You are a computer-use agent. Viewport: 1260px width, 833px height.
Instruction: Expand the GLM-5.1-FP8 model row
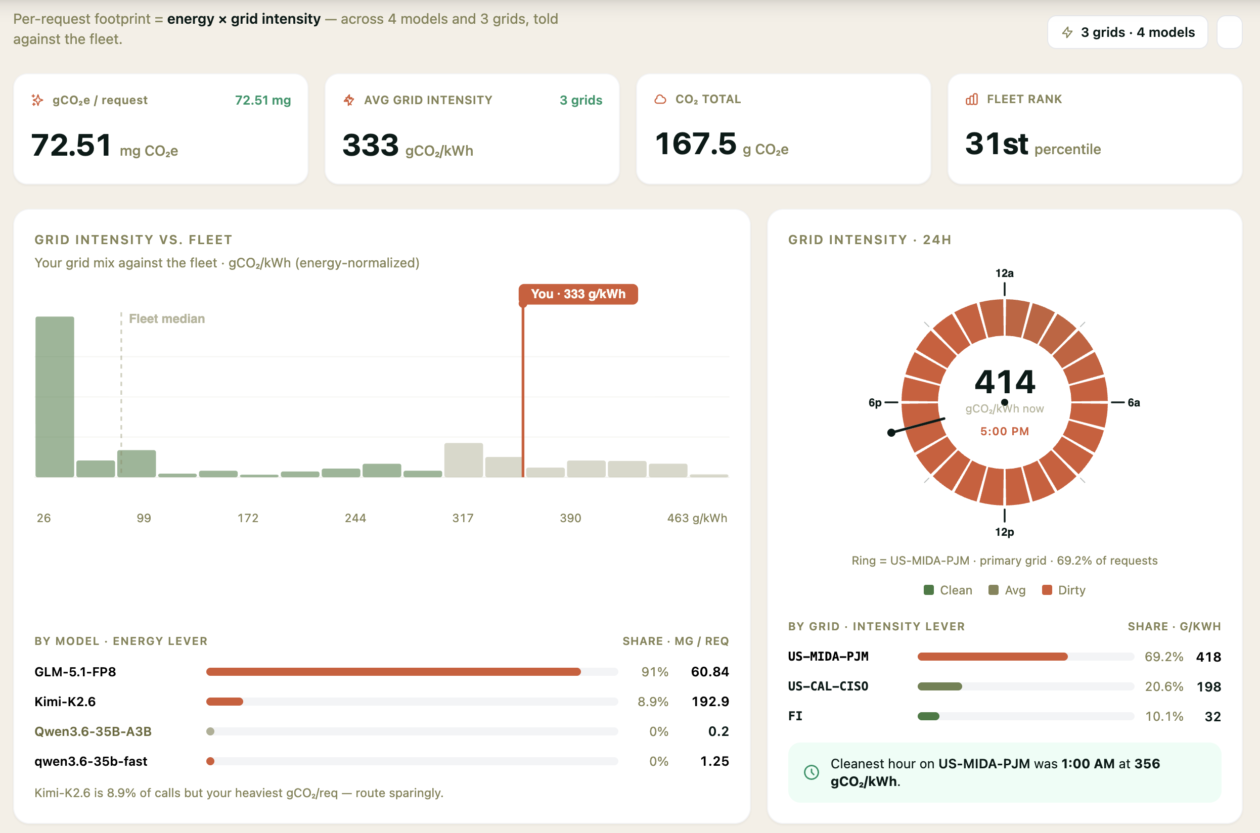click(382, 672)
